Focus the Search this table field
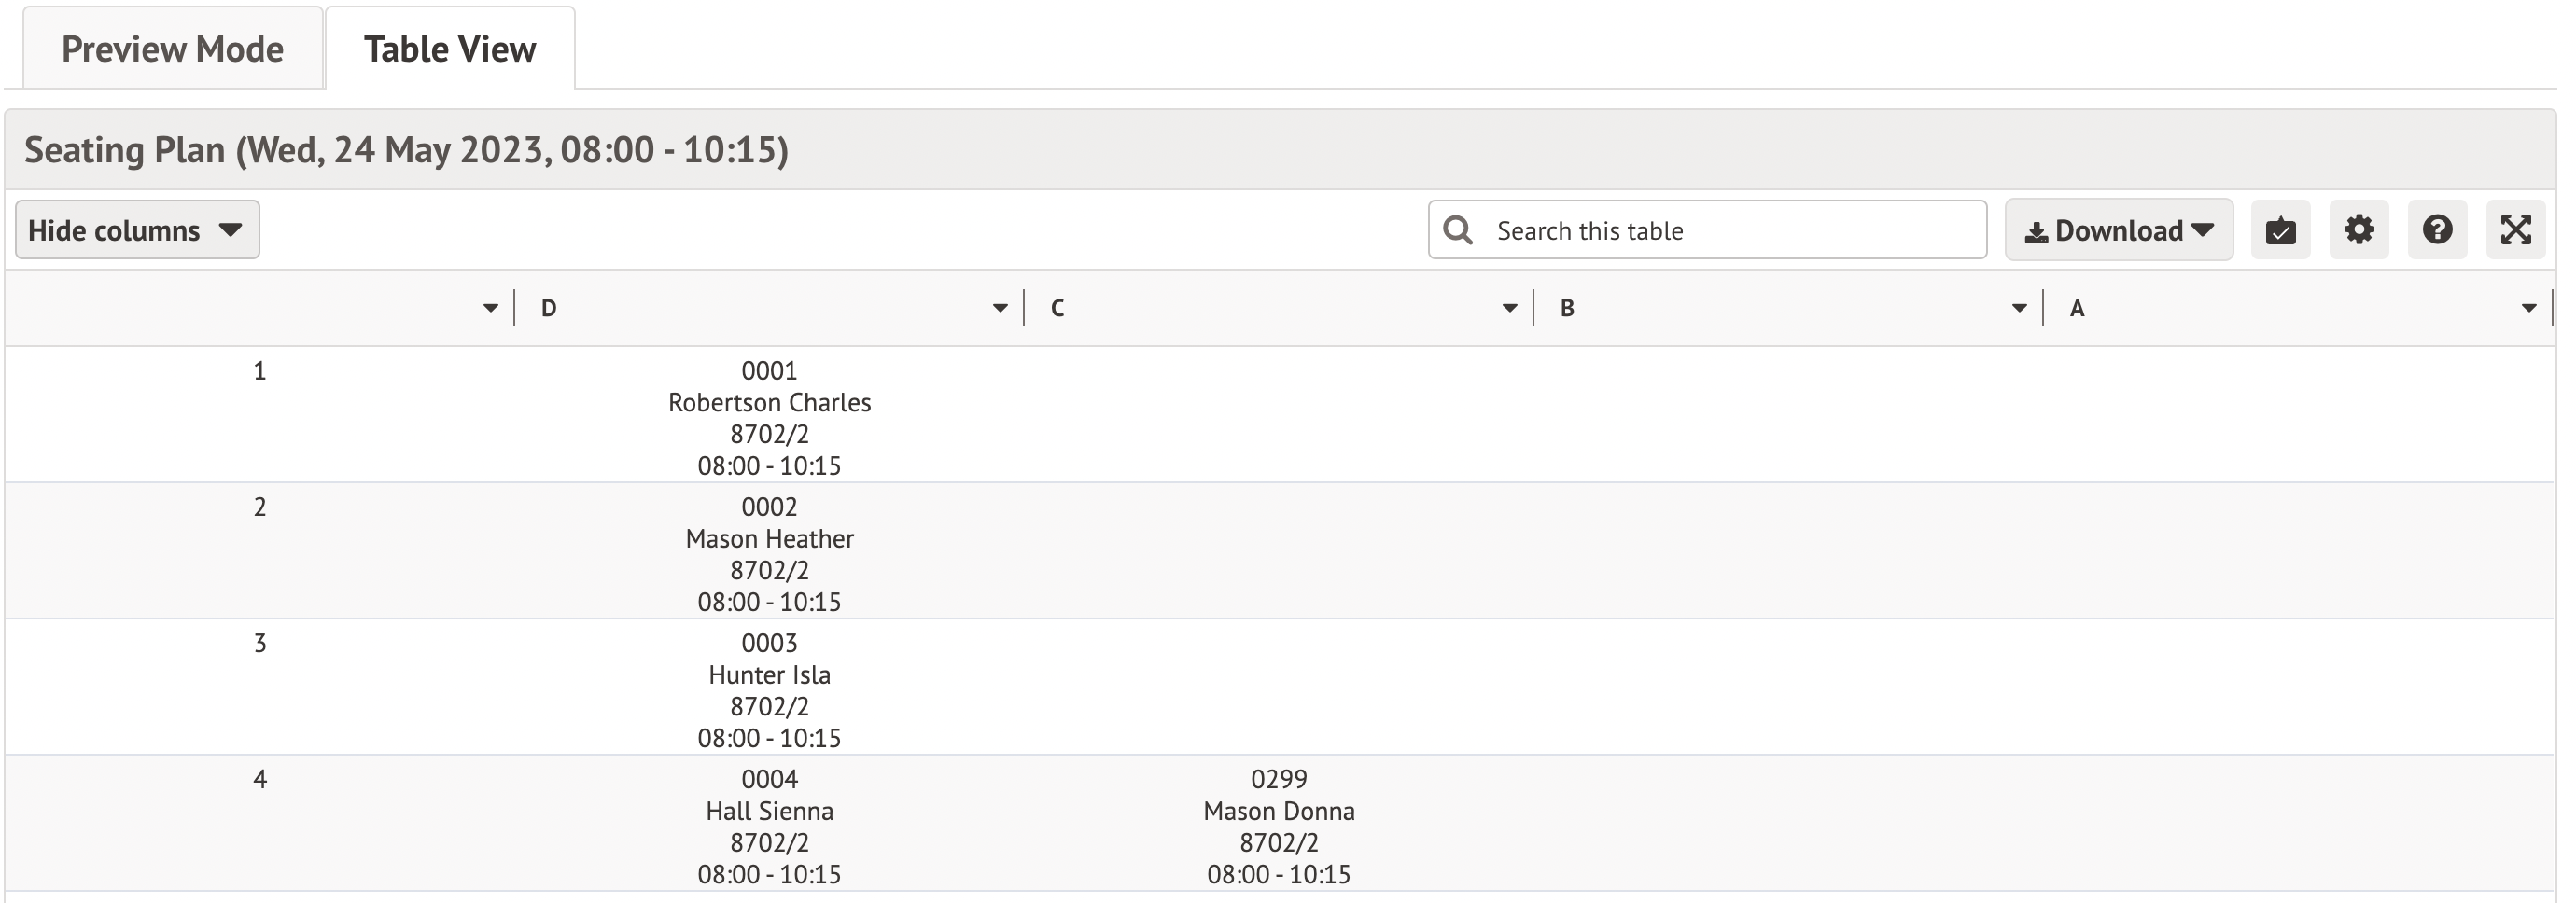The height and width of the screenshot is (903, 2576). (1730, 230)
